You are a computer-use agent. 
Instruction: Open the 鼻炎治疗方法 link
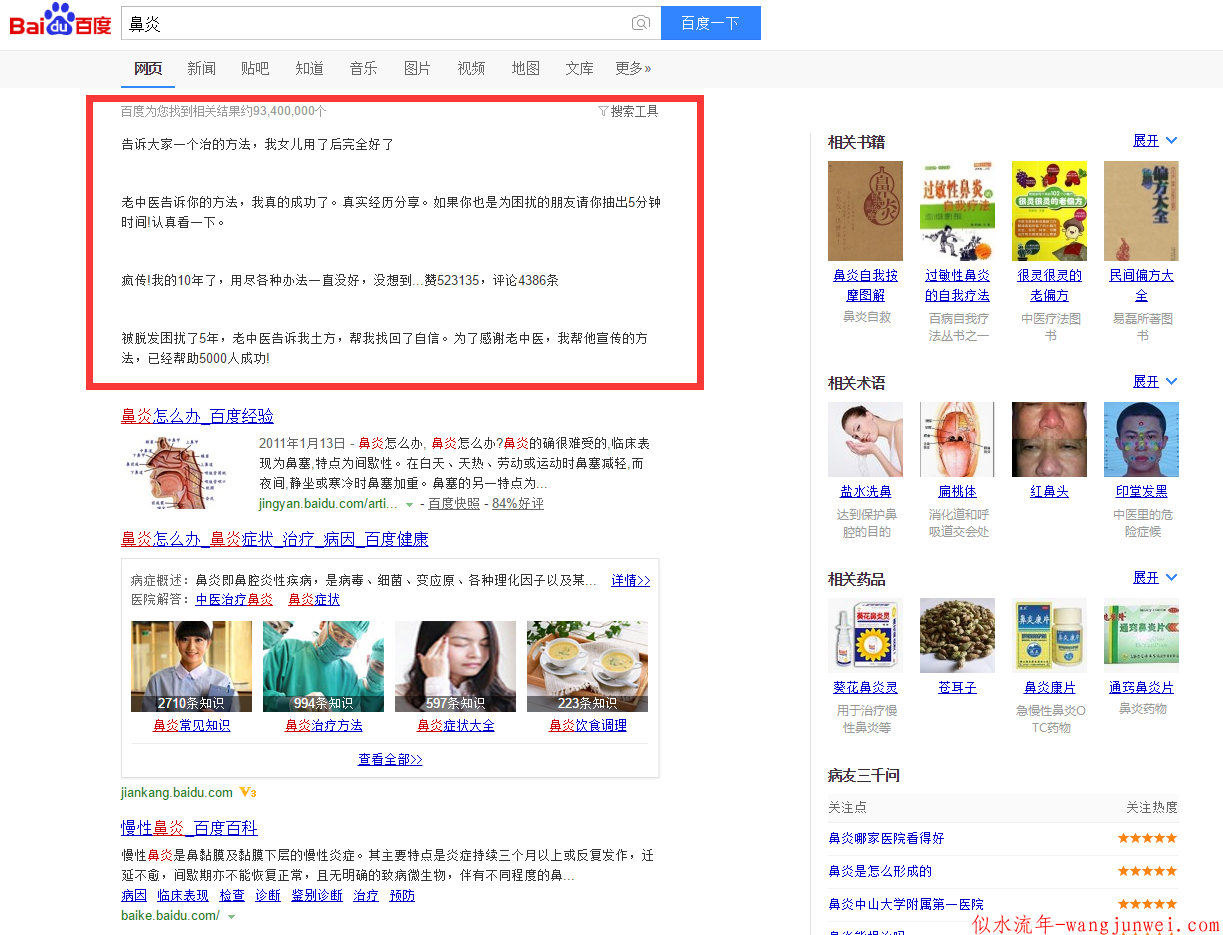tap(324, 726)
